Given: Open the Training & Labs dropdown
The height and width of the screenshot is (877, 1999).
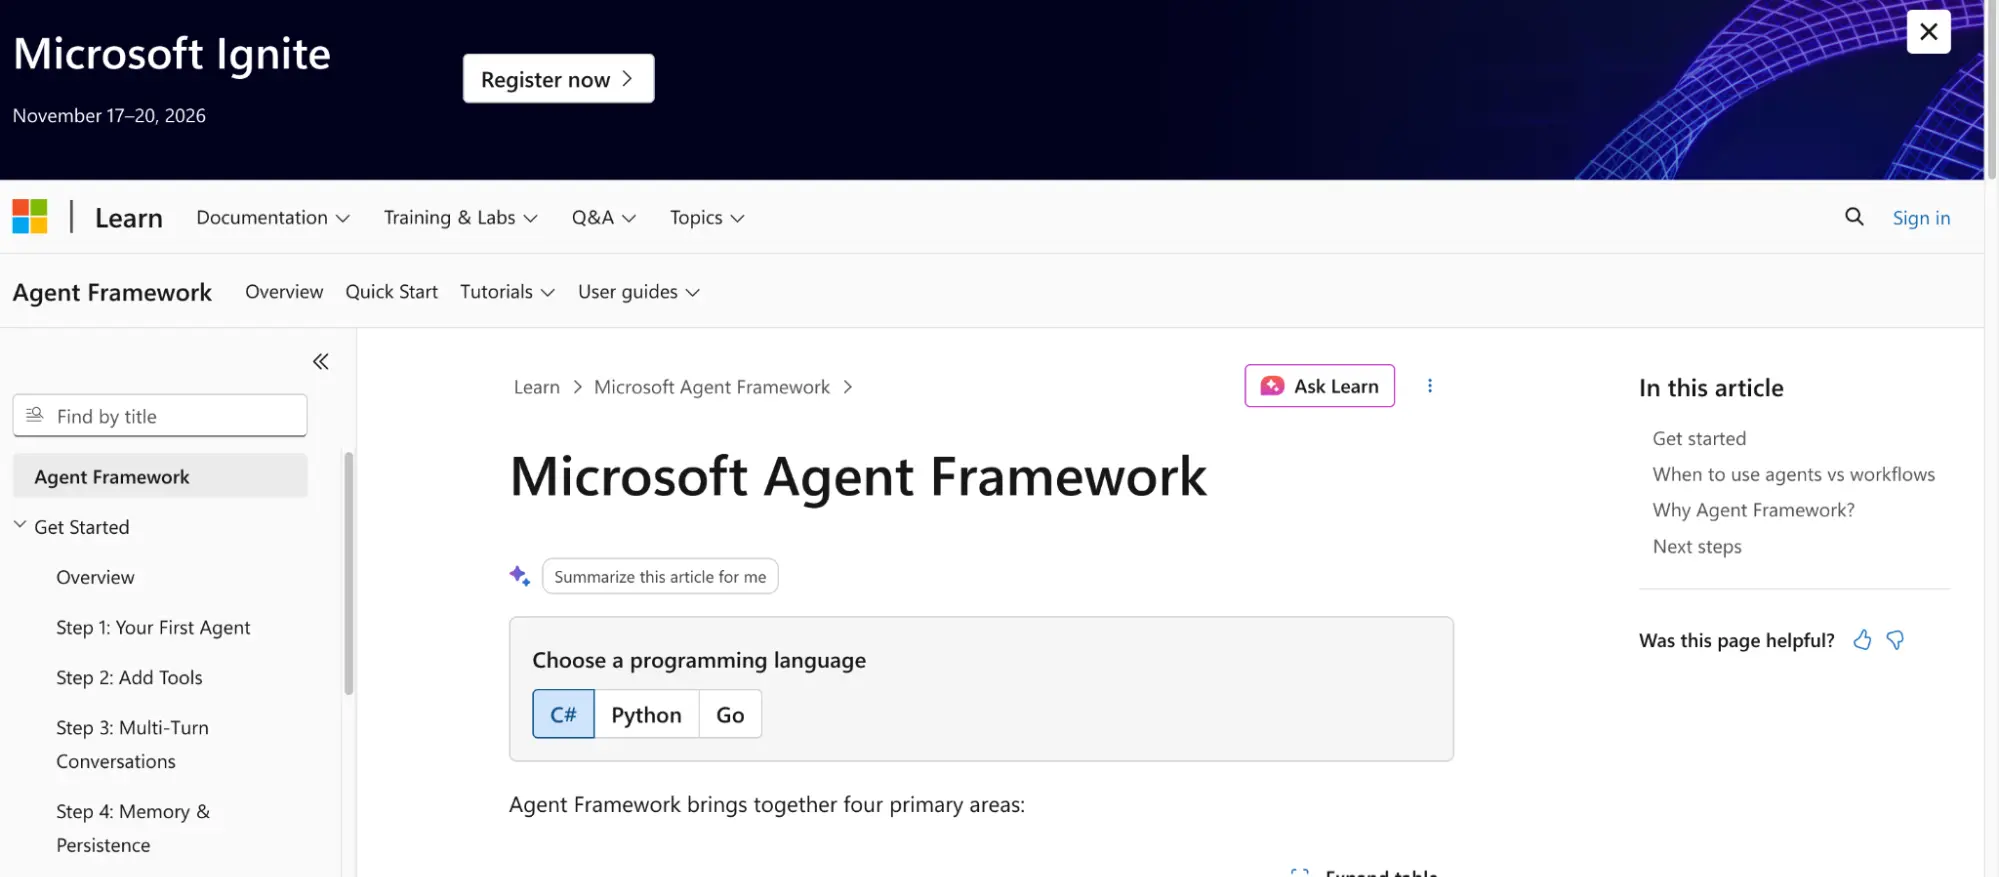Looking at the screenshot, I should (x=461, y=217).
